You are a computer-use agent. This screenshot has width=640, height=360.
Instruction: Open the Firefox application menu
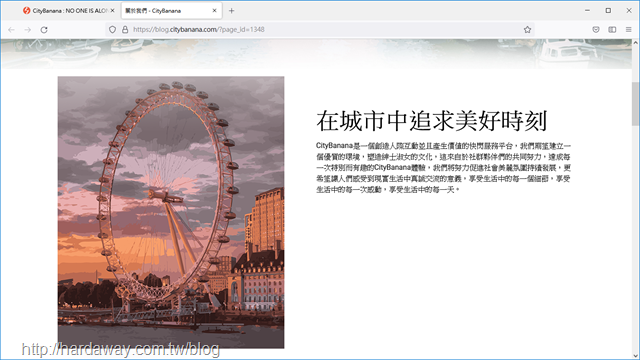629,29
